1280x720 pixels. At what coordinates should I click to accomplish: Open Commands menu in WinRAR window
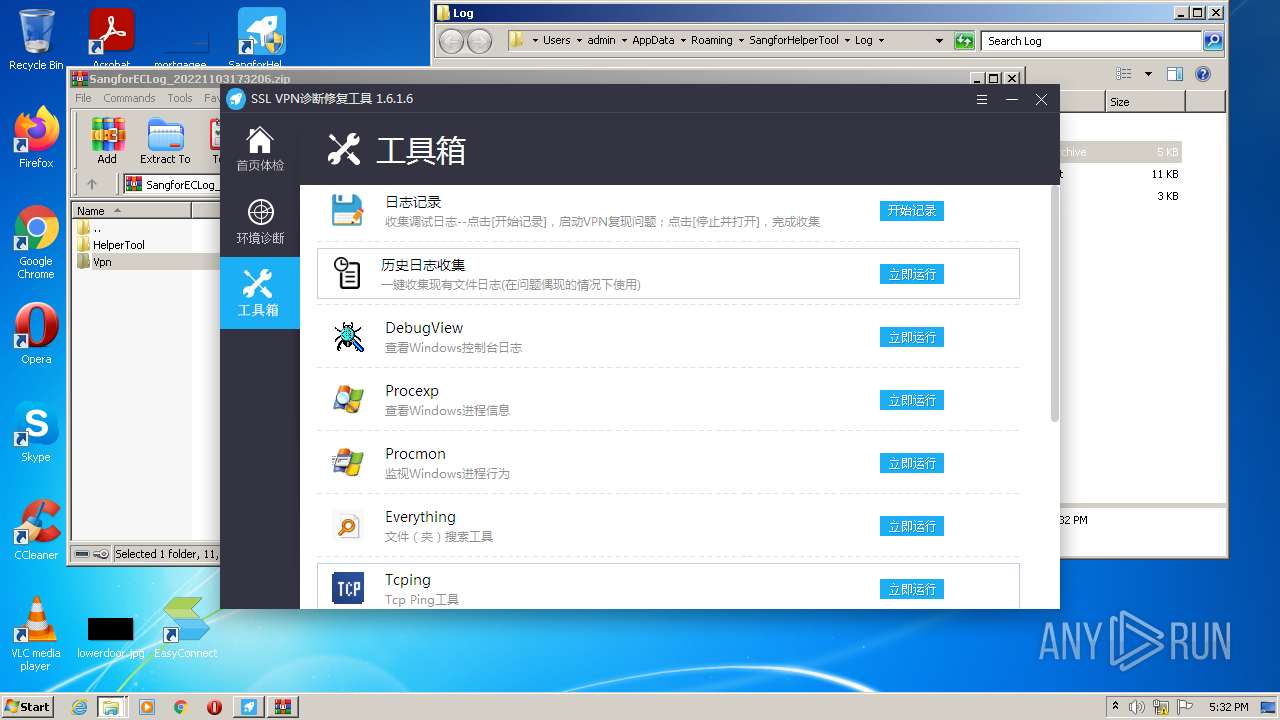(129, 98)
